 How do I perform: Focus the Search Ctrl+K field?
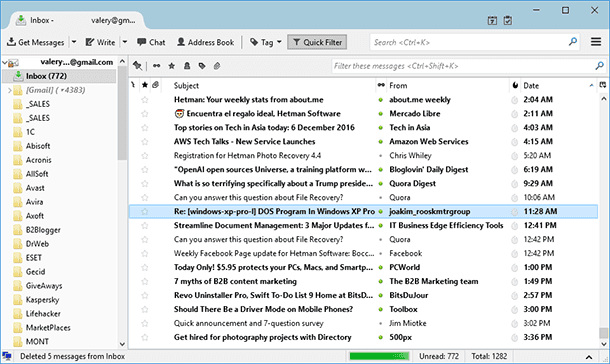point(469,42)
